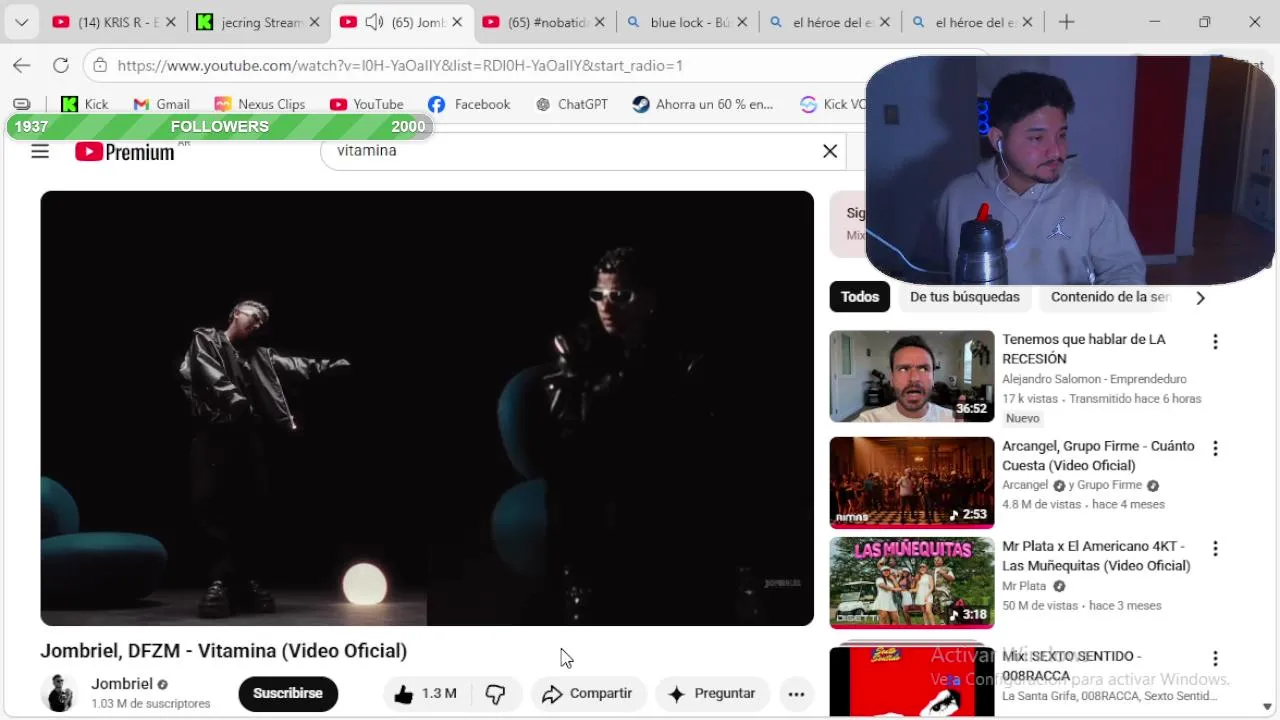The height and width of the screenshot is (720, 1280).
Task: Open the Jombriel channel name link
Action: click(122, 684)
